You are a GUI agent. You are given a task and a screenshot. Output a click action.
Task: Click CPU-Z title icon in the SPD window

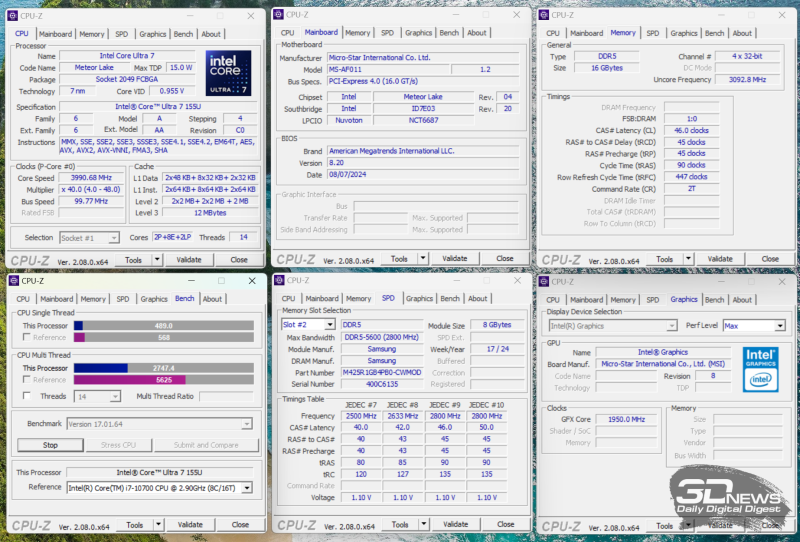280,281
